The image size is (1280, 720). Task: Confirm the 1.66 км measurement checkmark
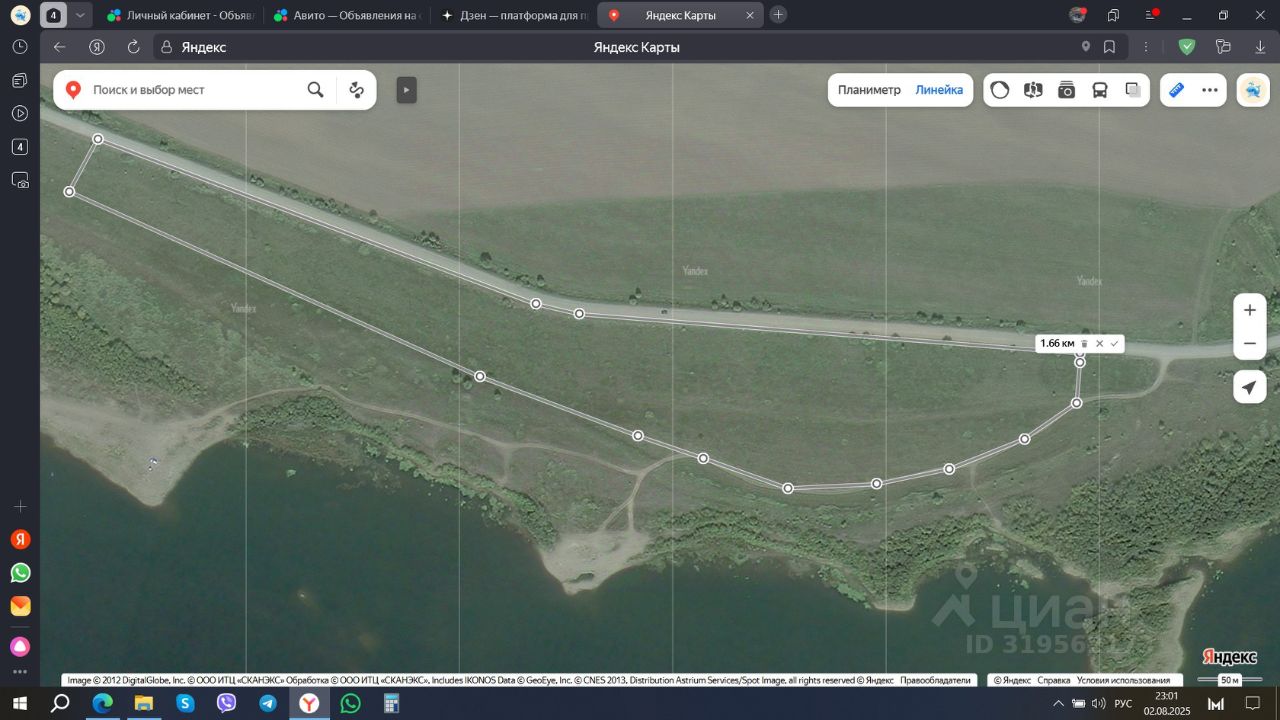pyautogui.click(x=1114, y=343)
